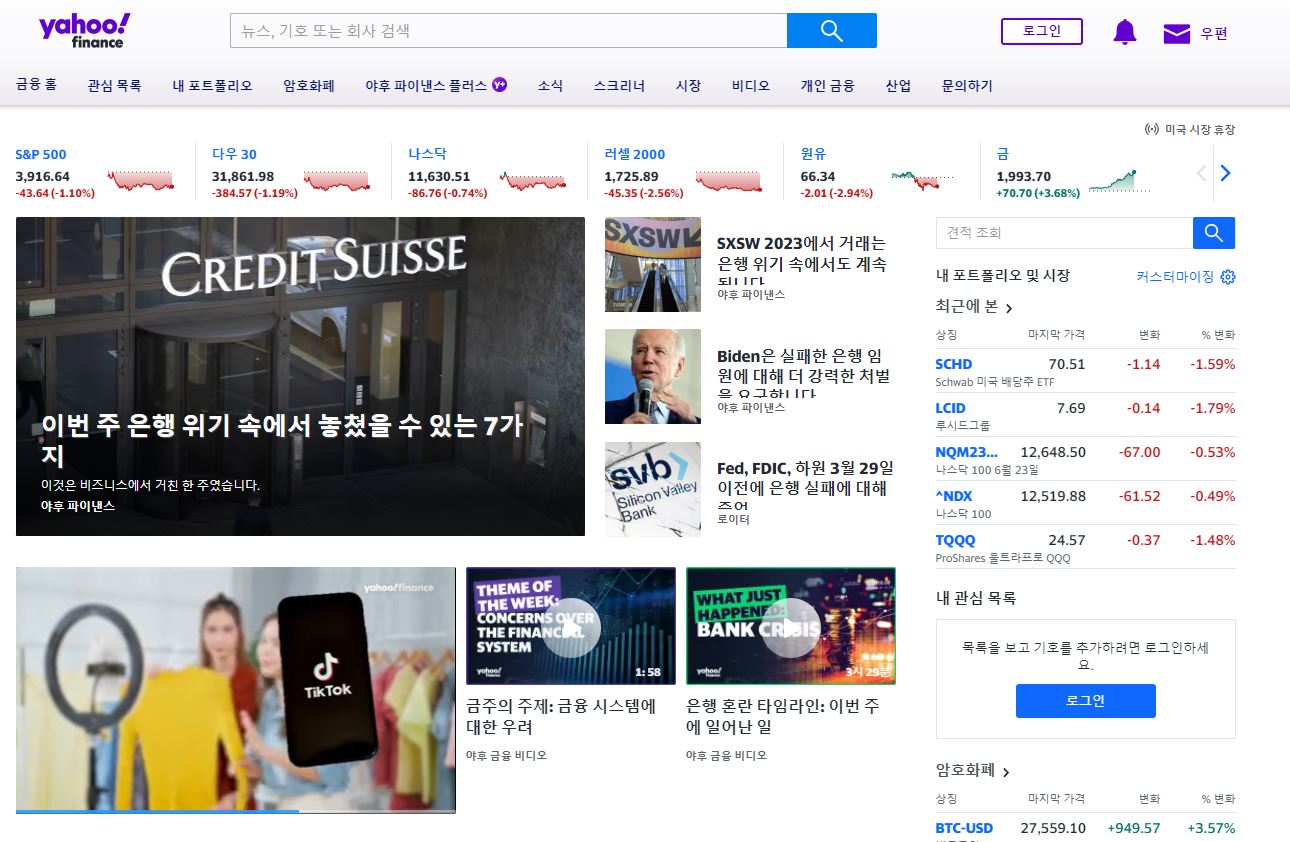Click the magnifier search button in header

832,30
